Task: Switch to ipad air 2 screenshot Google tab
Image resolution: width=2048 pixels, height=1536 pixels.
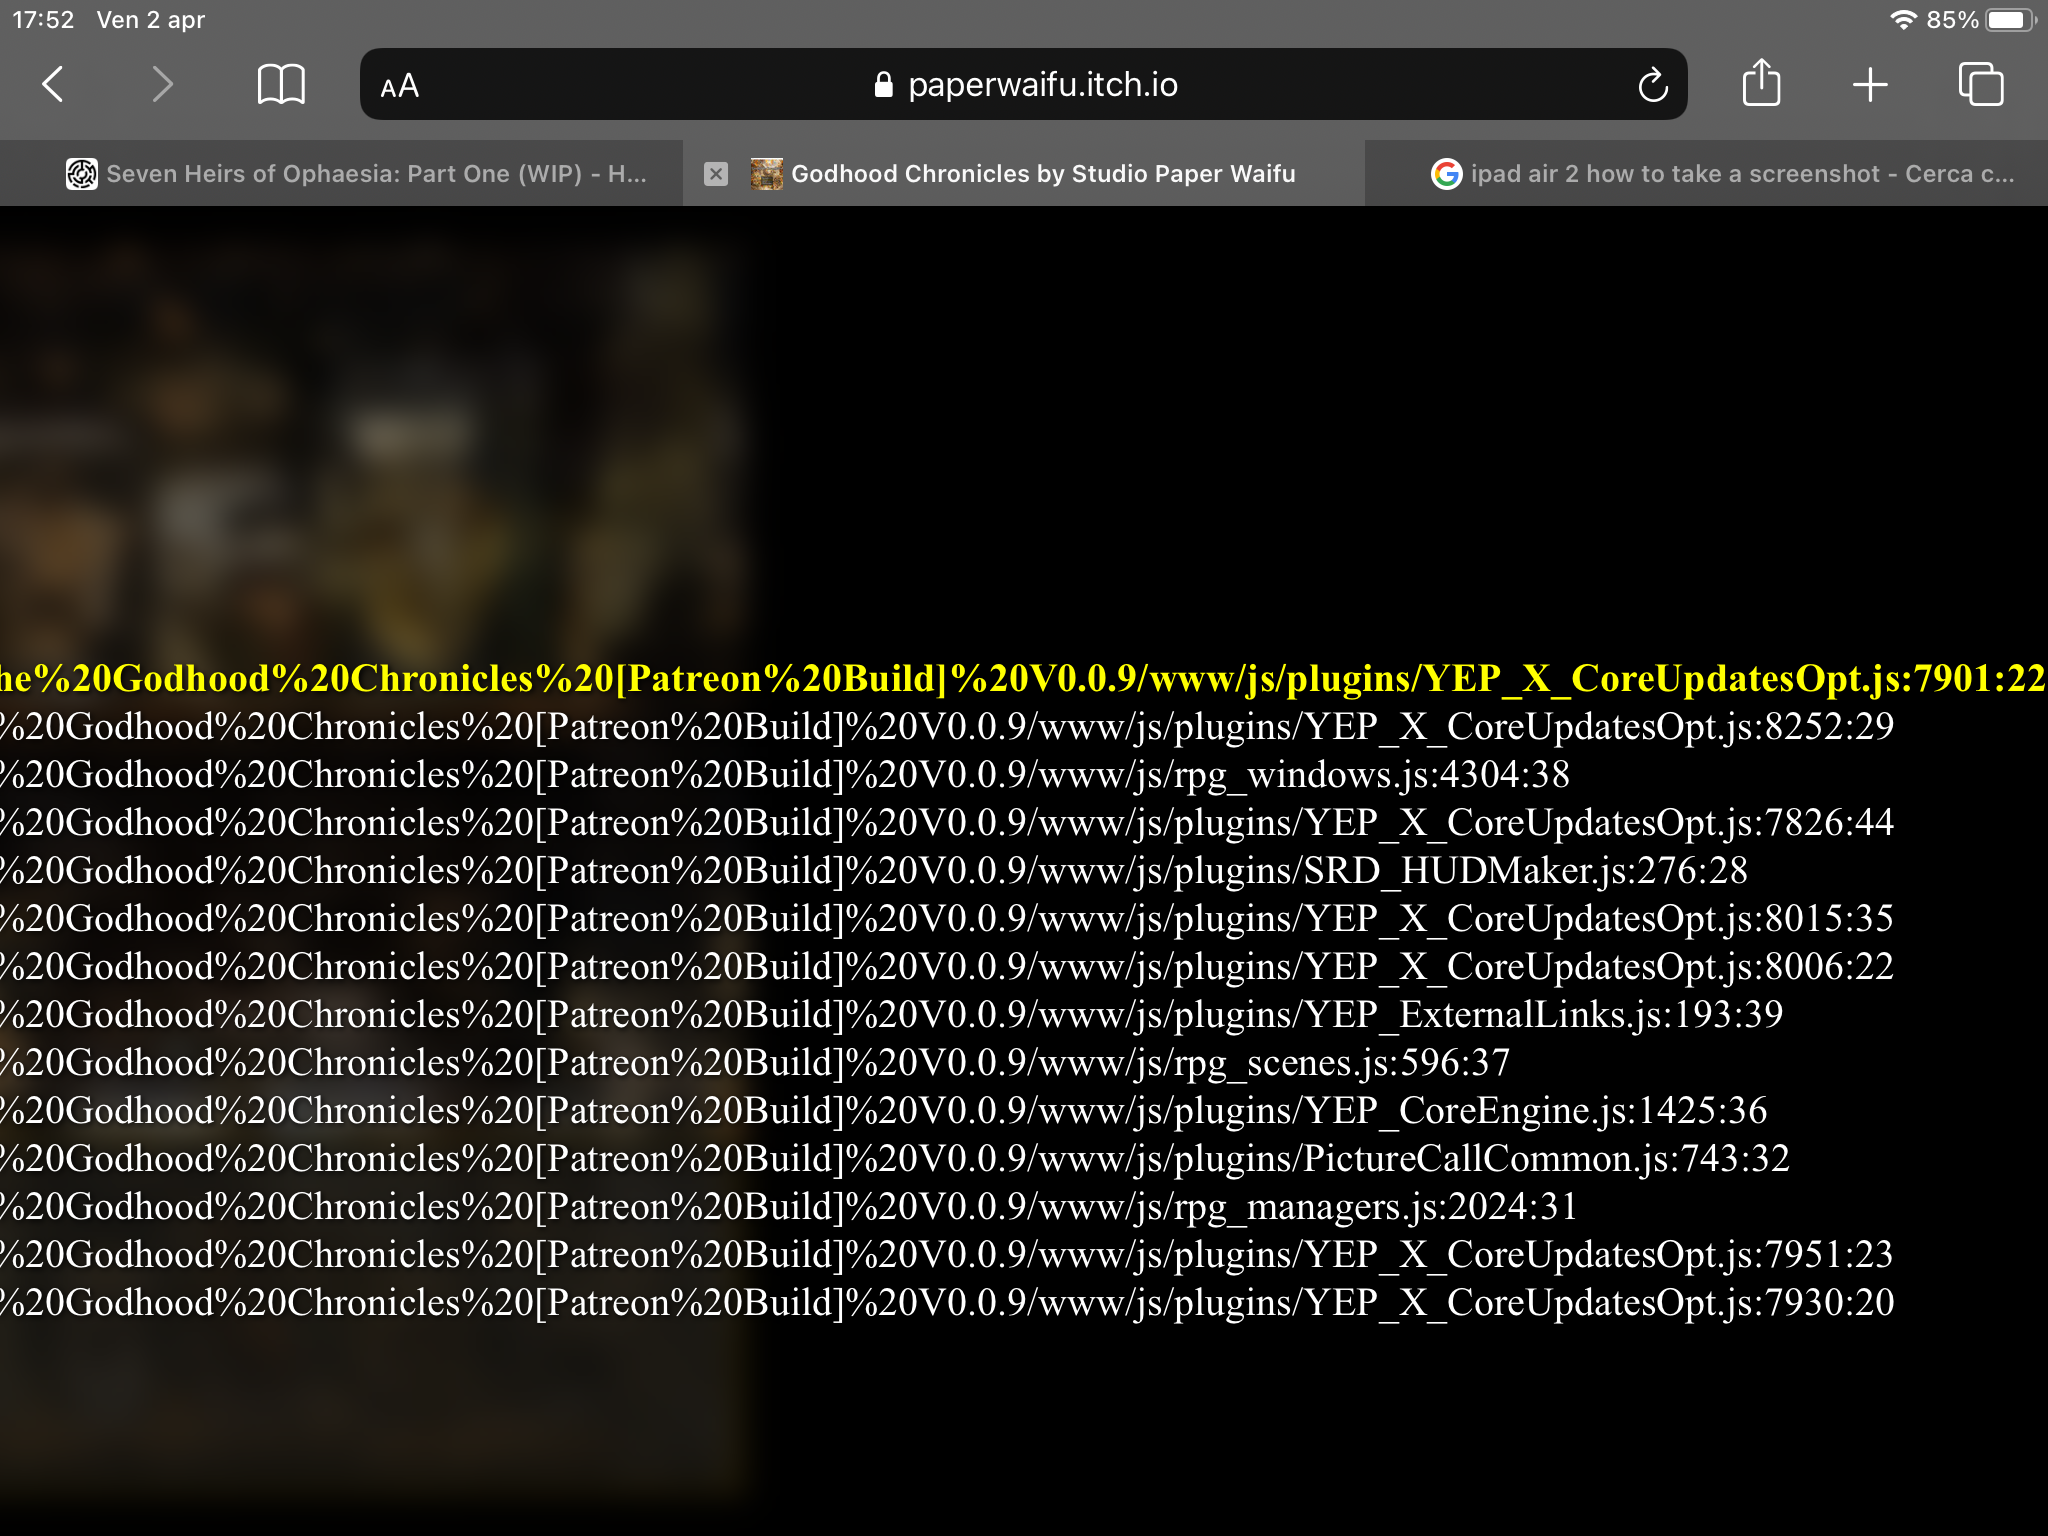Action: coord(1707,174)
